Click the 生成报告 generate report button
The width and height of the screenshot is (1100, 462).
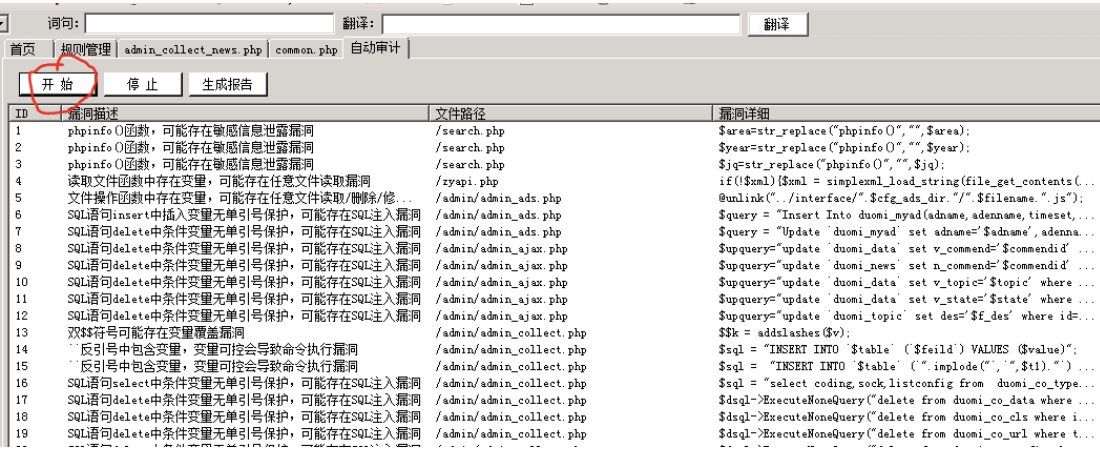(227, 85)
